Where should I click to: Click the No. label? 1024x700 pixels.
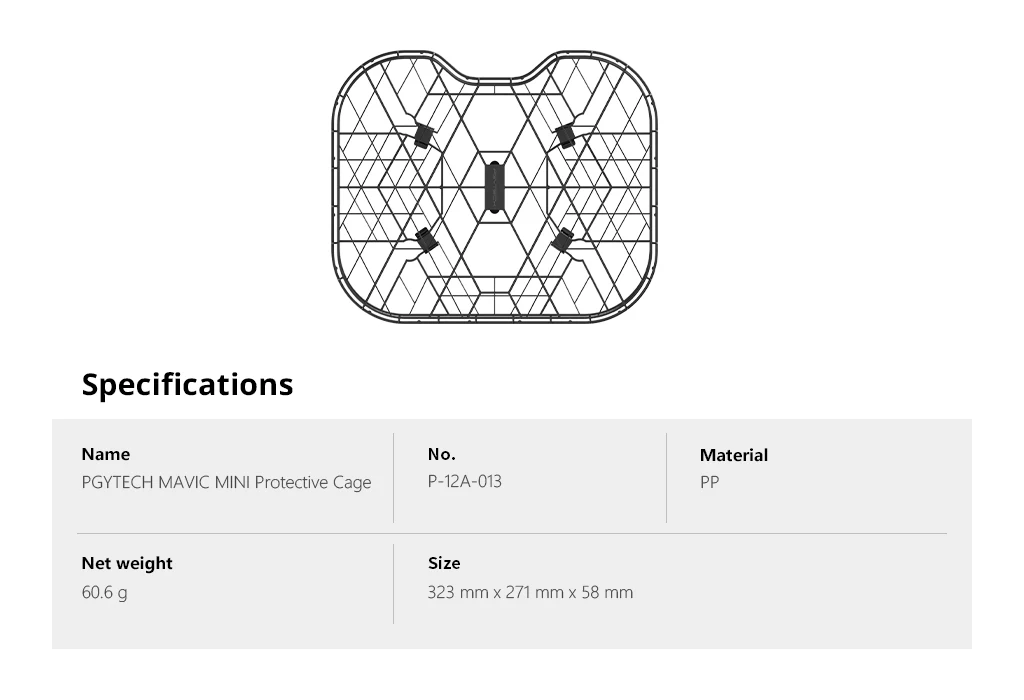pyautogui.click(x=442, y=454)
